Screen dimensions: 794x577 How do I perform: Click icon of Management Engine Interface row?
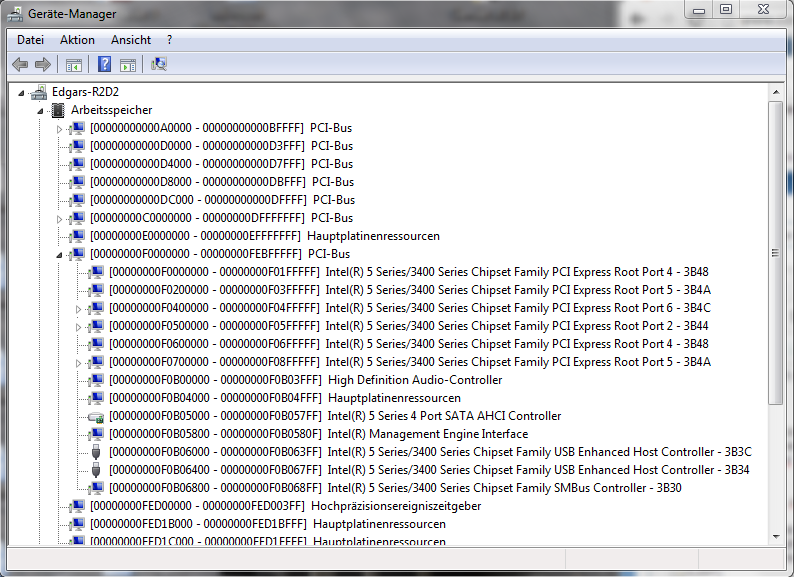[96, 434]
